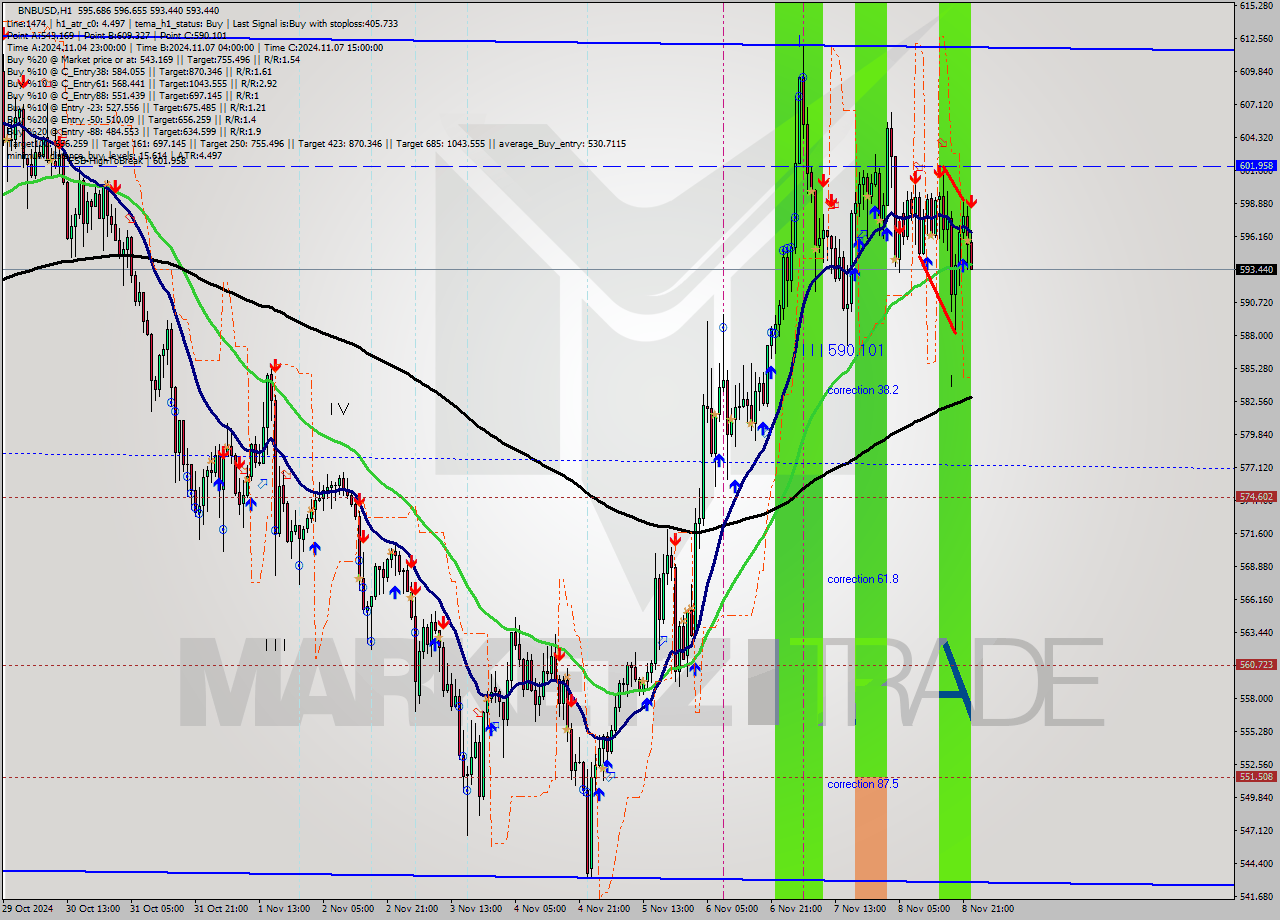Viewport: 1280px width, 920px height.
Task: Click the 609.840 price axis value
Action: (1256, 72)
